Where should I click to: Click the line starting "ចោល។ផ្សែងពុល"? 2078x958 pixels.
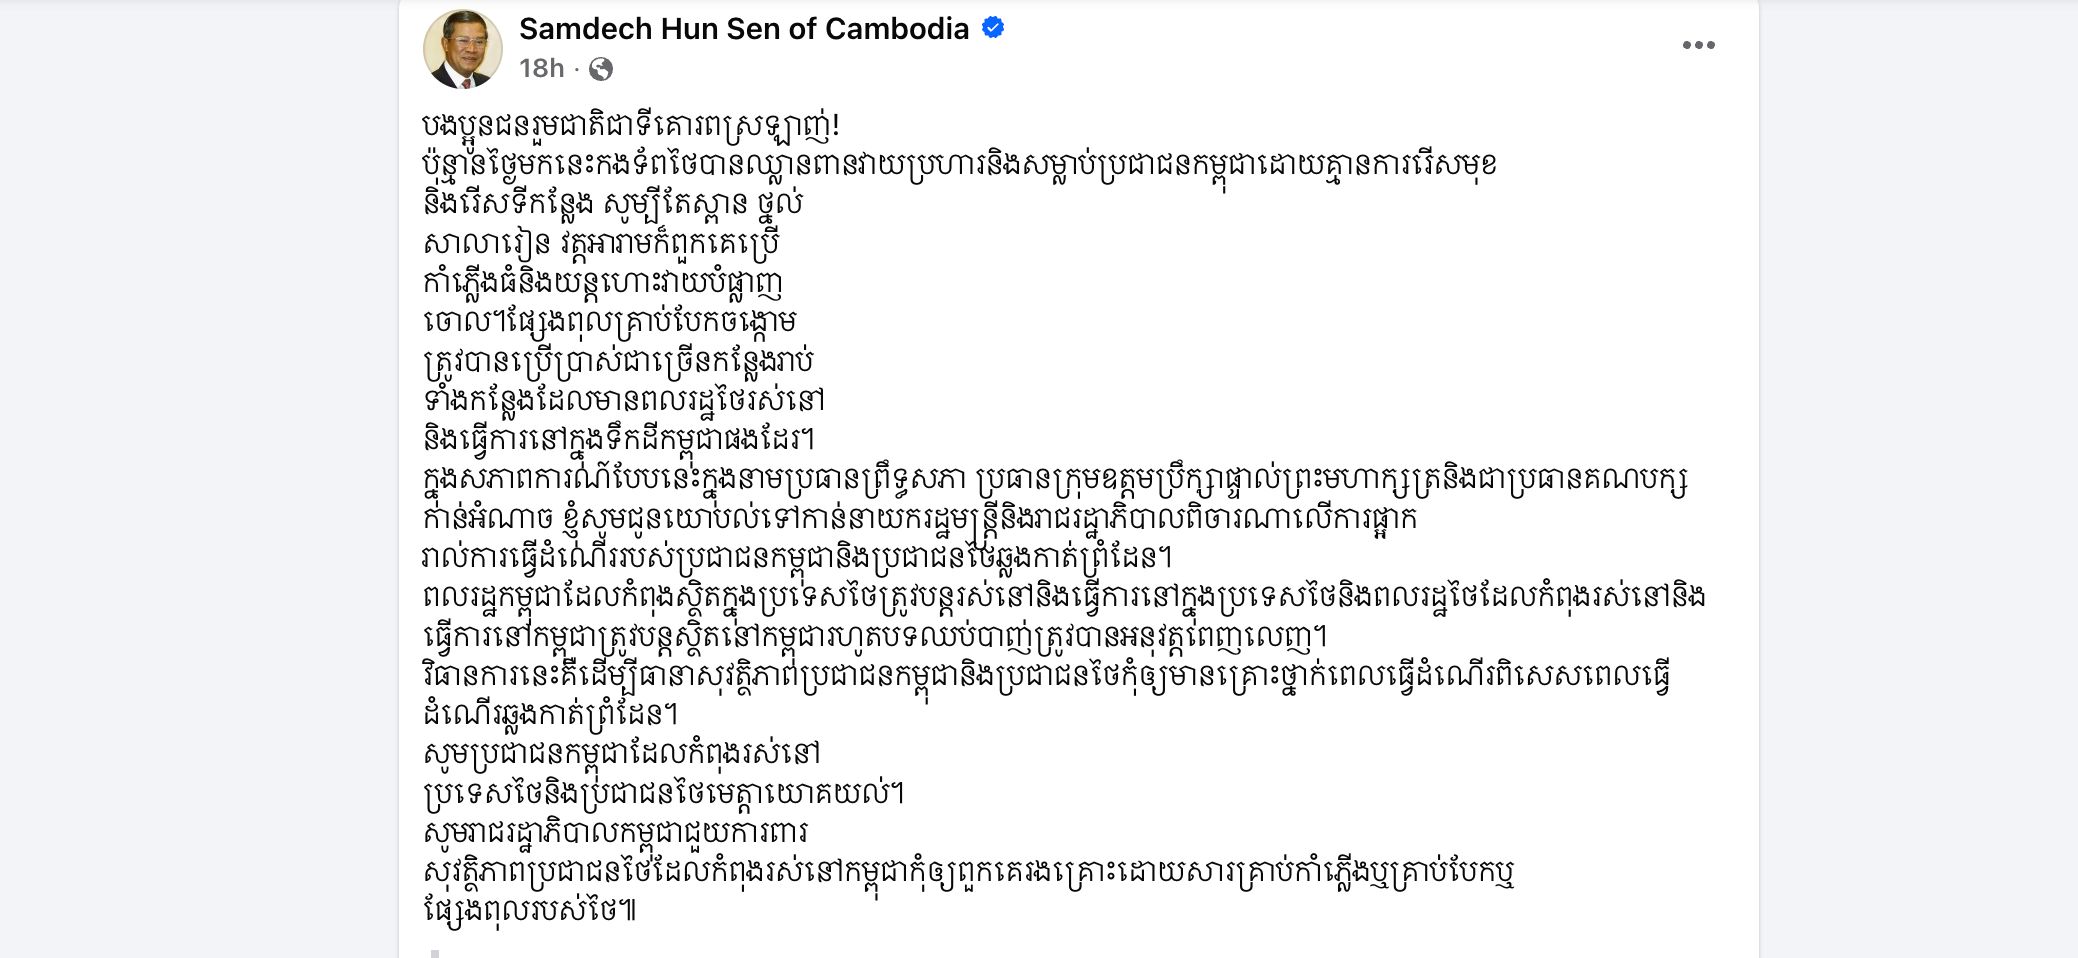click(610, 322)
